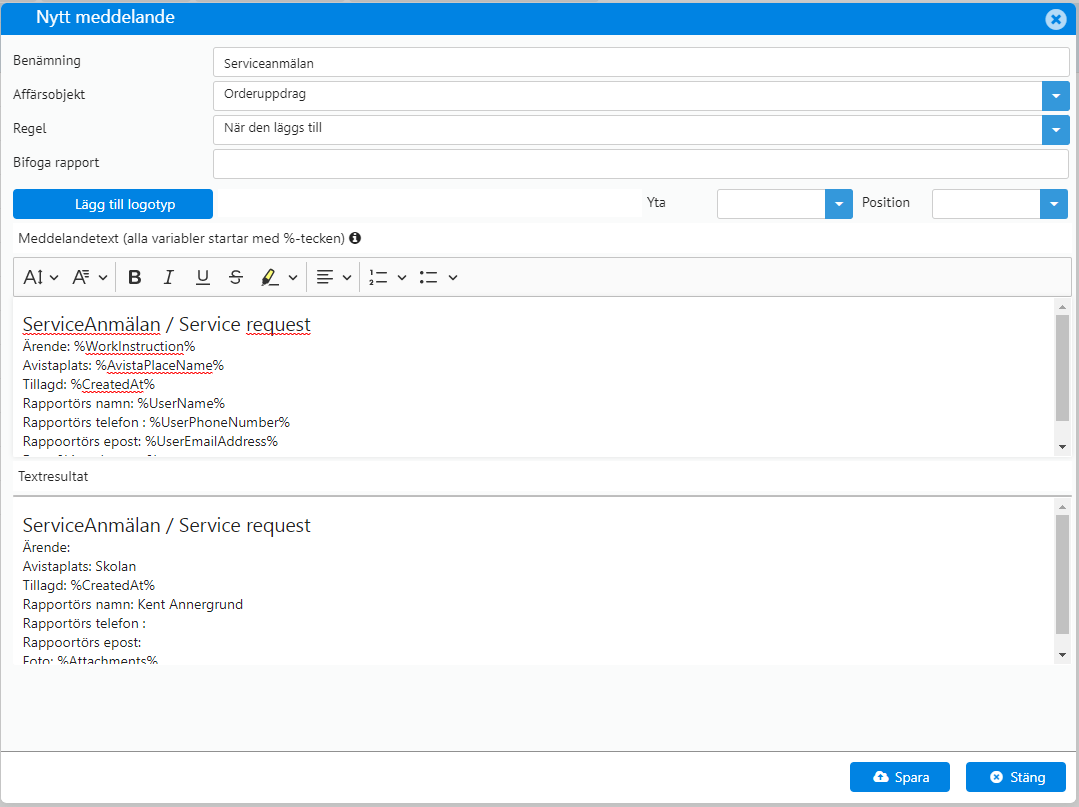Apply highlight marker color to text
The image size is (1079, 807).
pos(269,277)
